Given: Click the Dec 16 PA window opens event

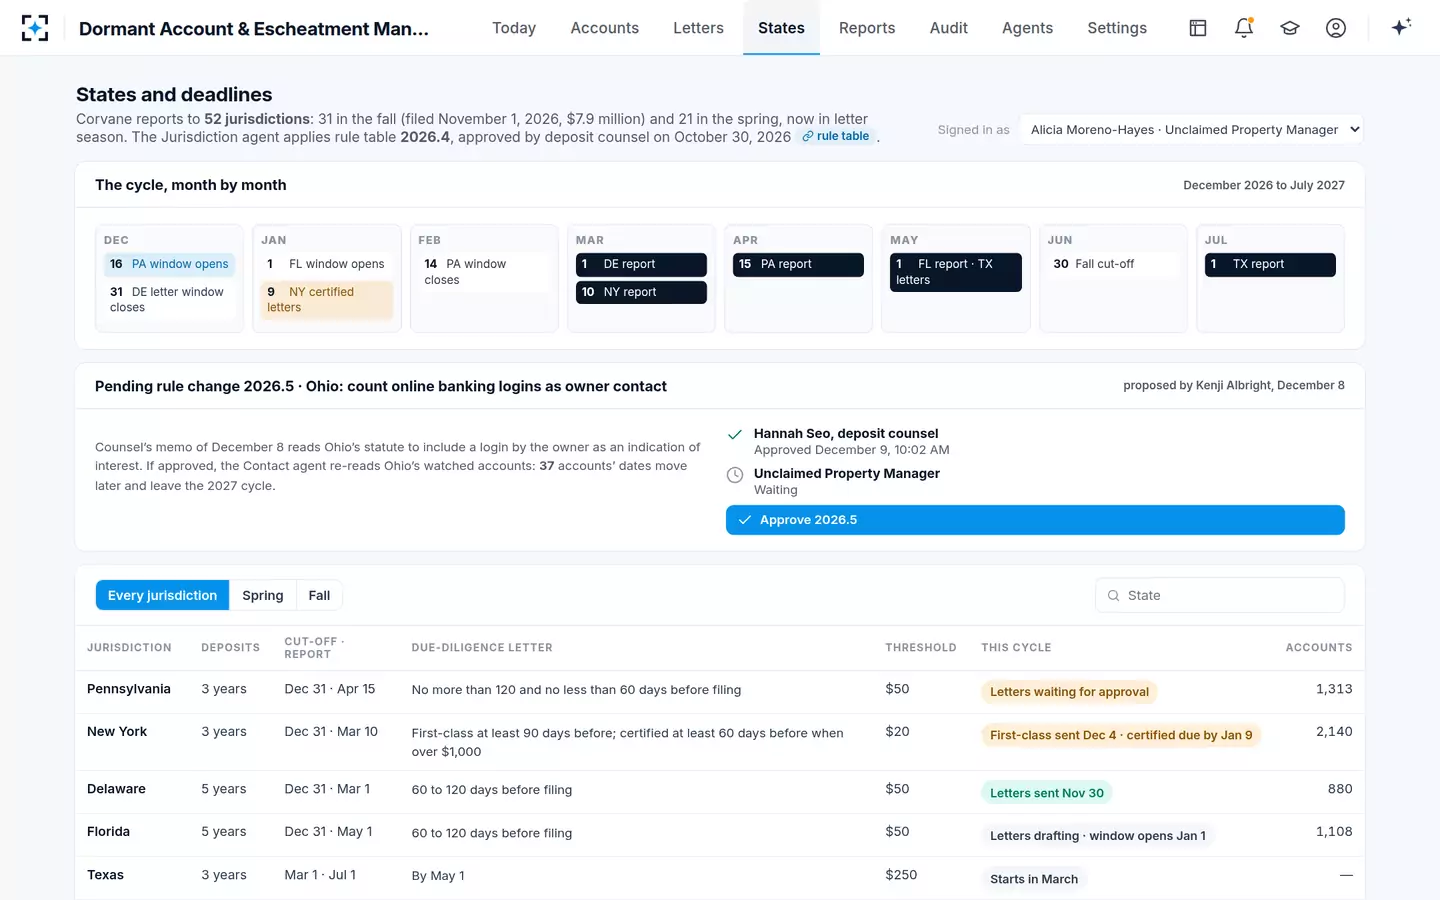Looking at the screenshot, I should coord(169,264).
